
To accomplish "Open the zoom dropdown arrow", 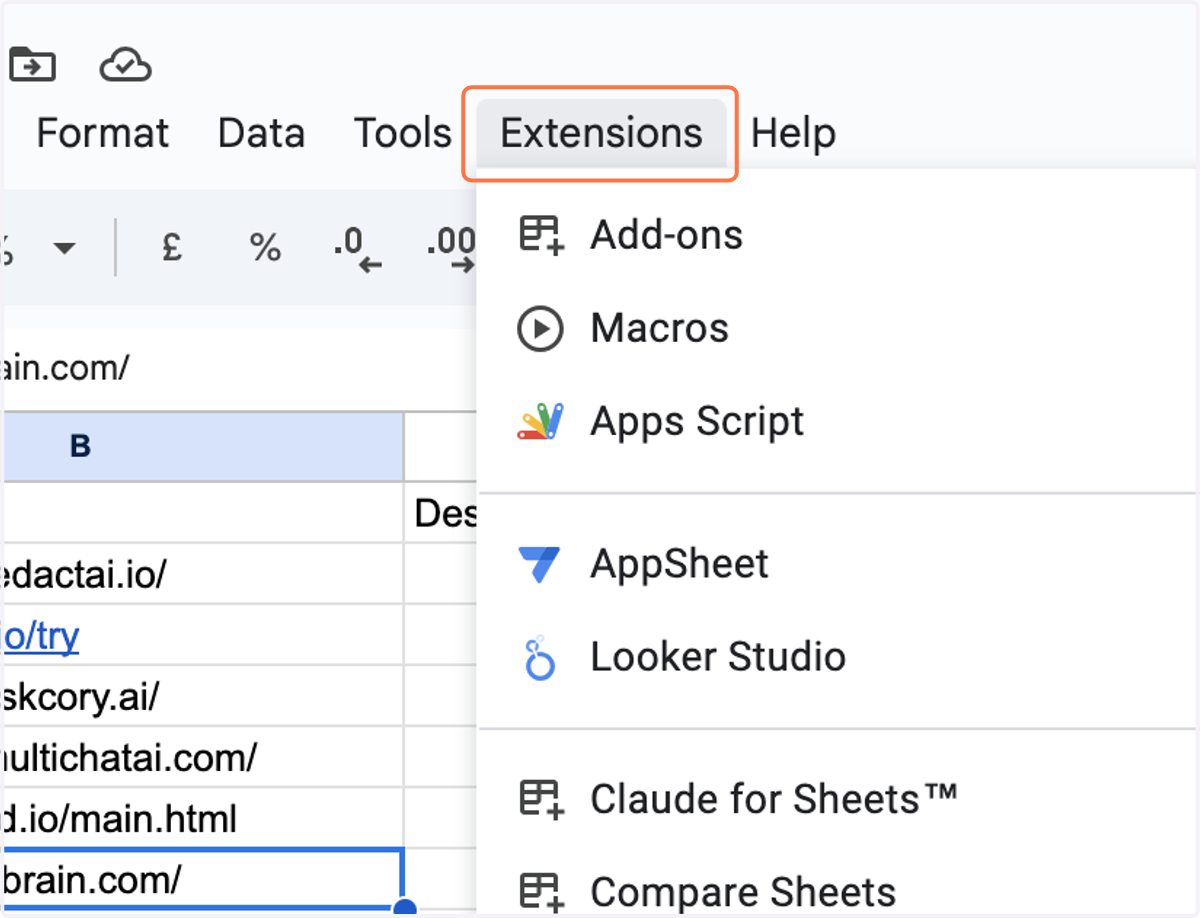I will click(65, 247).
